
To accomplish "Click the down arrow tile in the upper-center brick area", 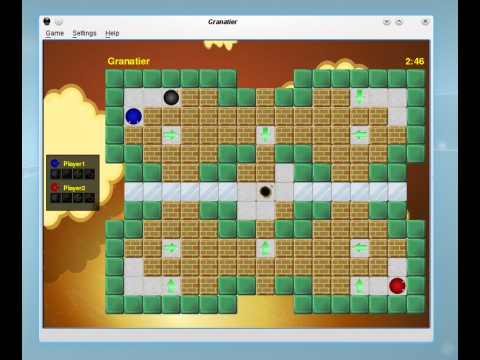I will [x=265, y=135].
